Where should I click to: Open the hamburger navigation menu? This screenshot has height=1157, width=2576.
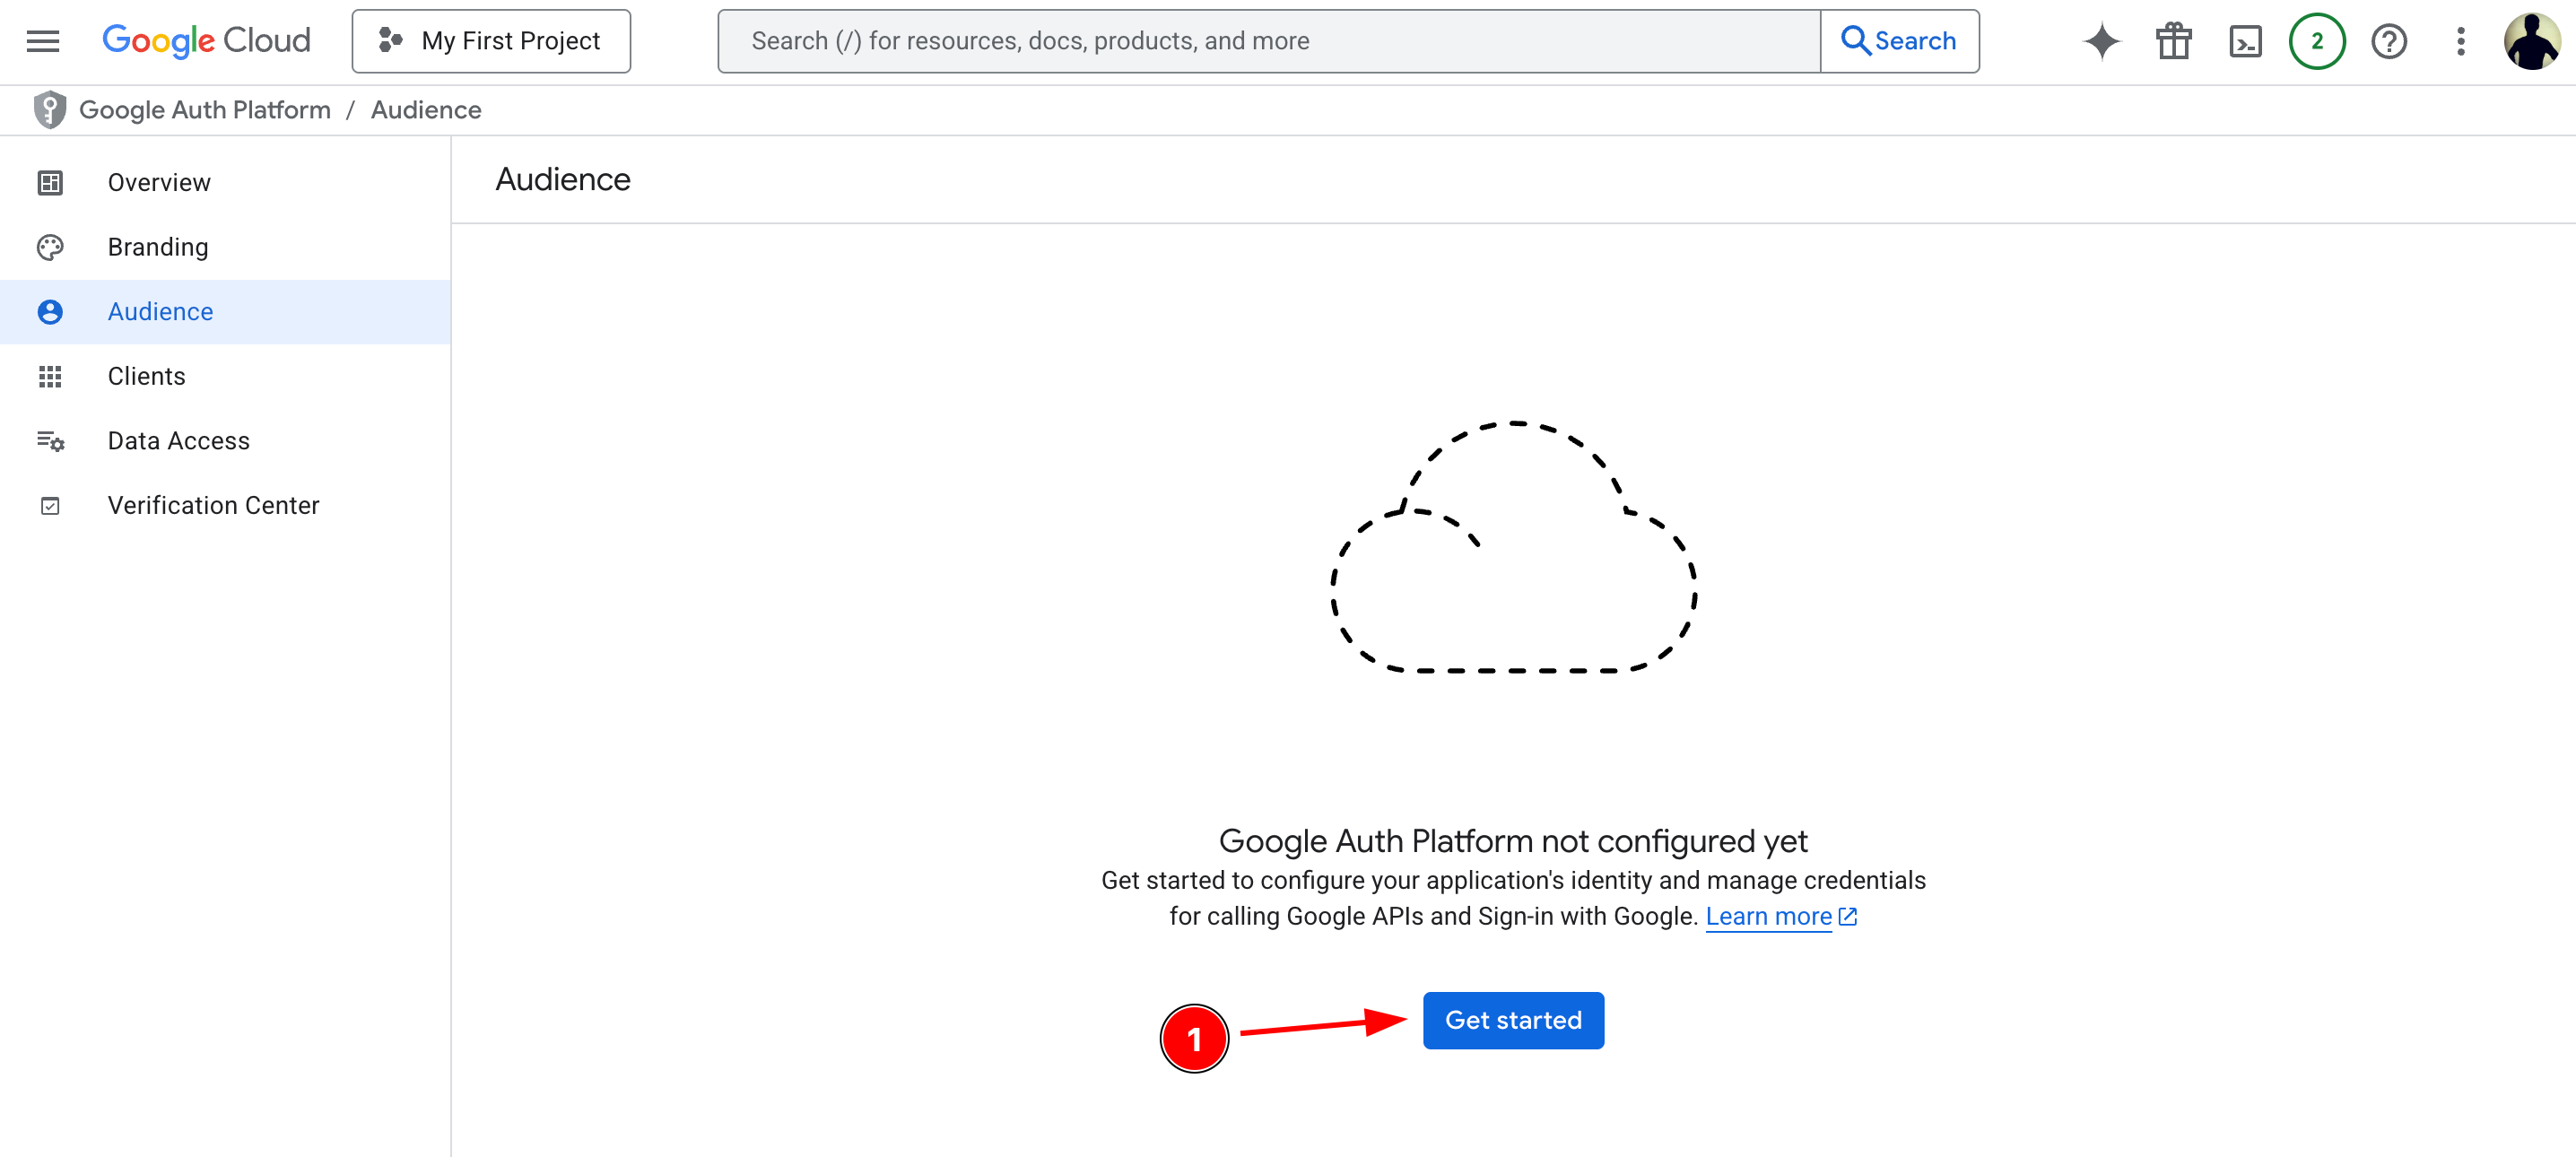coord(43,41)
